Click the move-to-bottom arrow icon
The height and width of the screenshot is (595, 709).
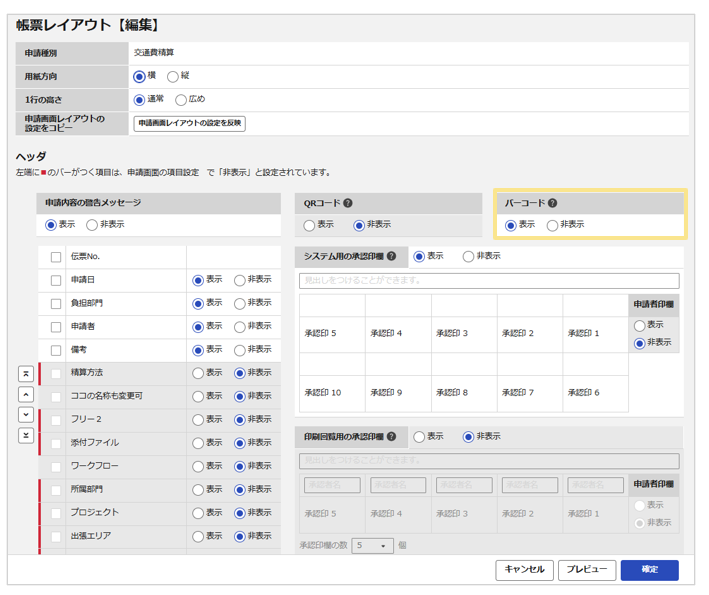(26, 435)
